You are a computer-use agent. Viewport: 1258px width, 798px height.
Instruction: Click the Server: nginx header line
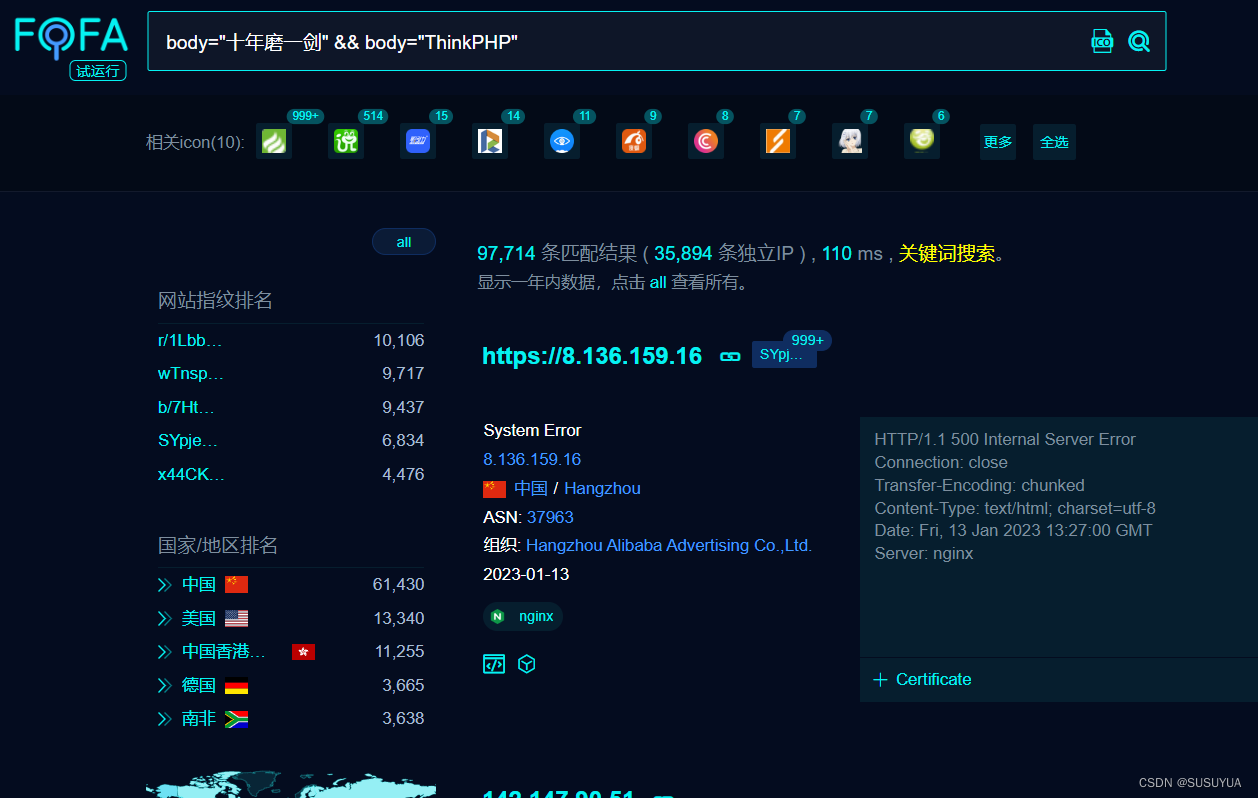[924, 553]
